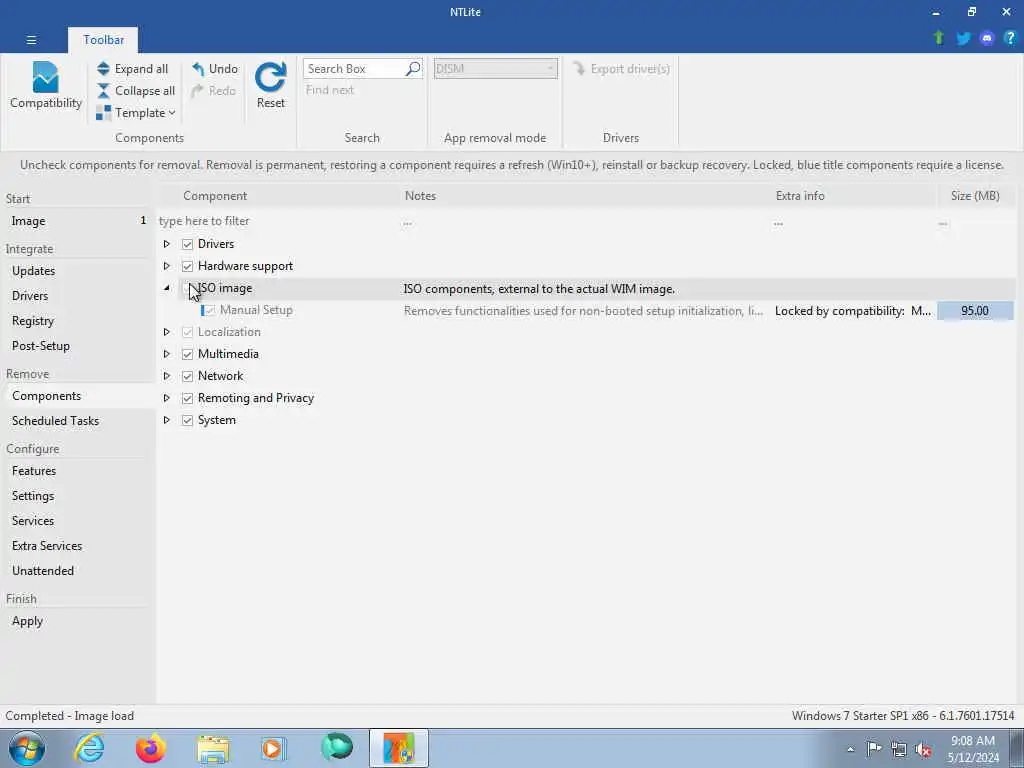Open the Updates page
Image resolution: width=1024 pixels, height=768 pixels.
pyautogui.click(x=78, y=270)
